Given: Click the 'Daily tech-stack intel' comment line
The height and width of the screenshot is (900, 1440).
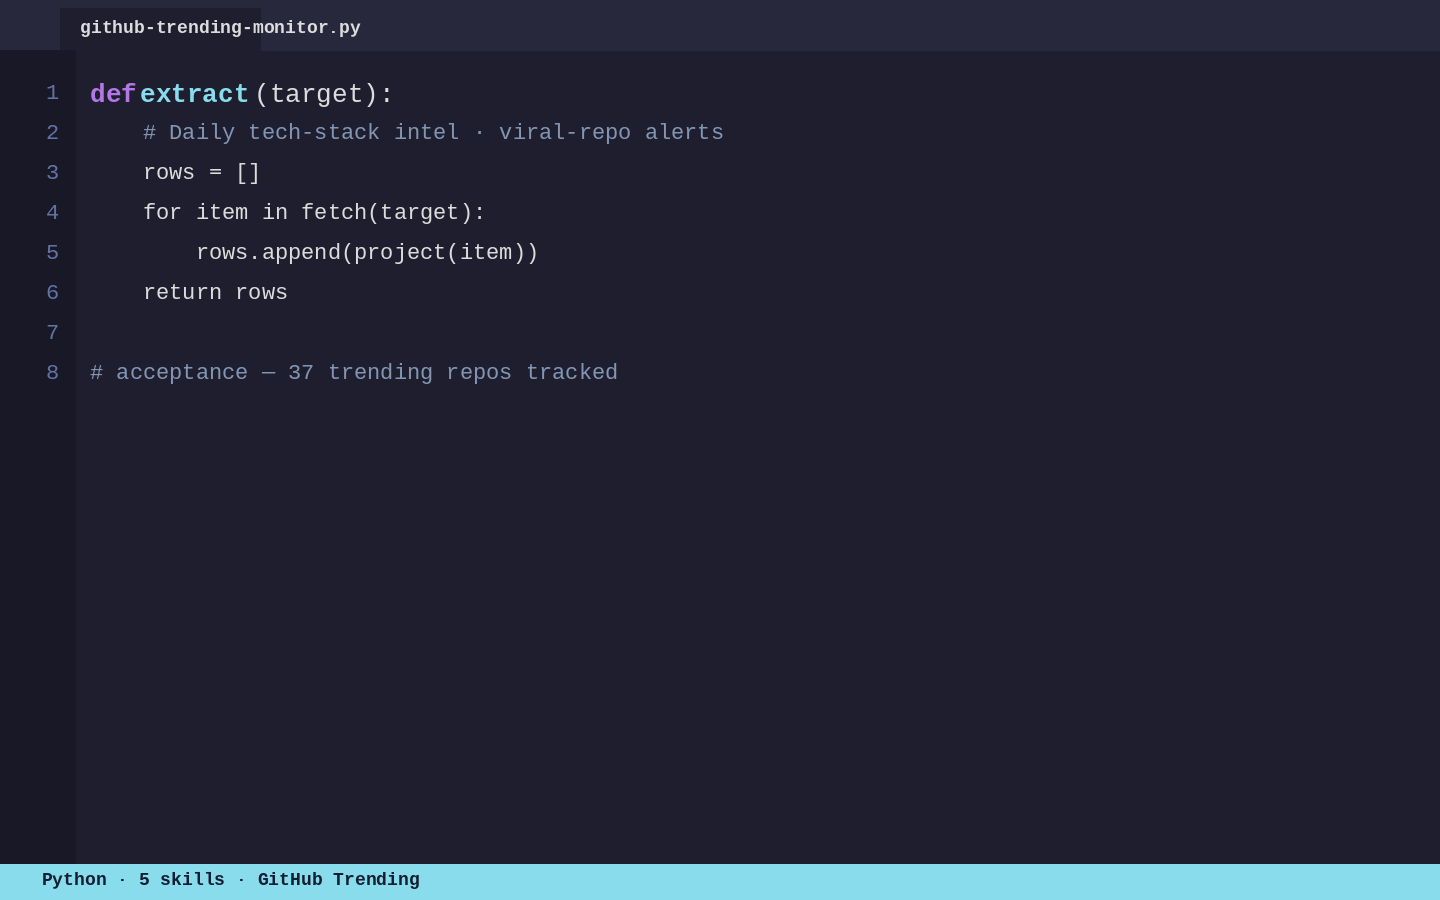Looking at the screenshot, I should pos(433,133).
